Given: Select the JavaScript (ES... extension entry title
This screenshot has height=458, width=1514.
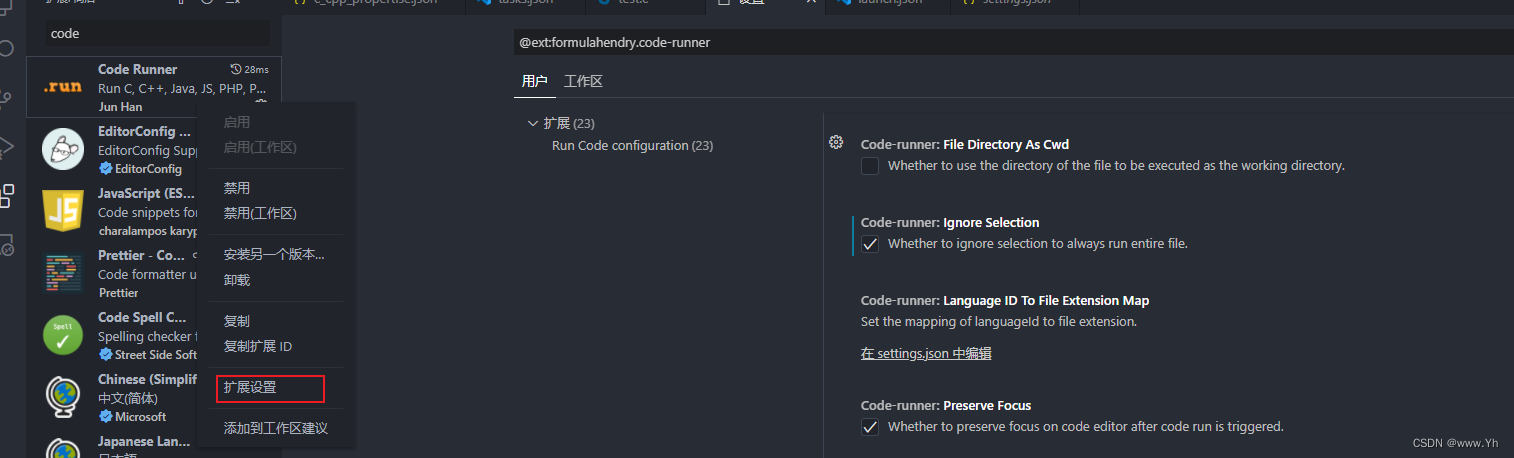Looking at the screenshot, I should pyautogui.click(x=146, y=193).
